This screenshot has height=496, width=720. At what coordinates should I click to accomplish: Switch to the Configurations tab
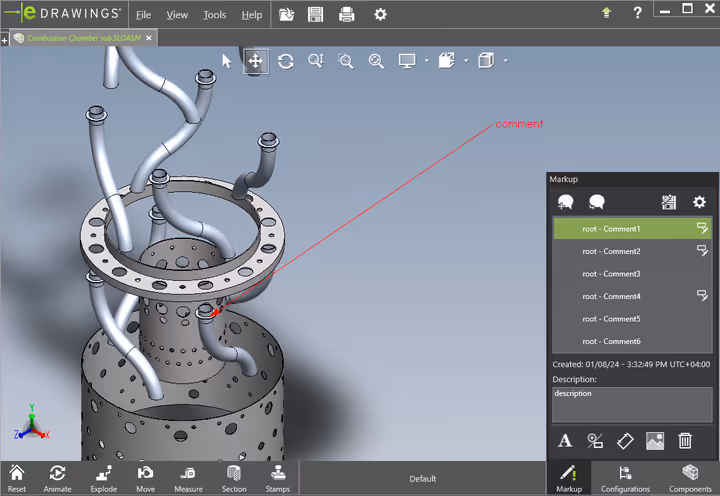click(x=625, y=479)
